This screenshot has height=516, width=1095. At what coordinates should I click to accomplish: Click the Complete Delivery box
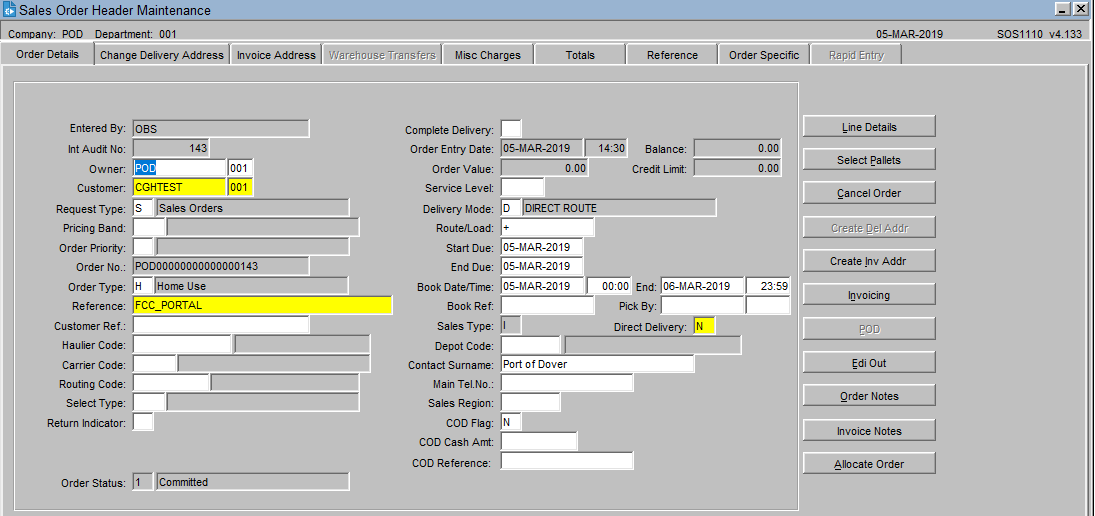(510, 129)
